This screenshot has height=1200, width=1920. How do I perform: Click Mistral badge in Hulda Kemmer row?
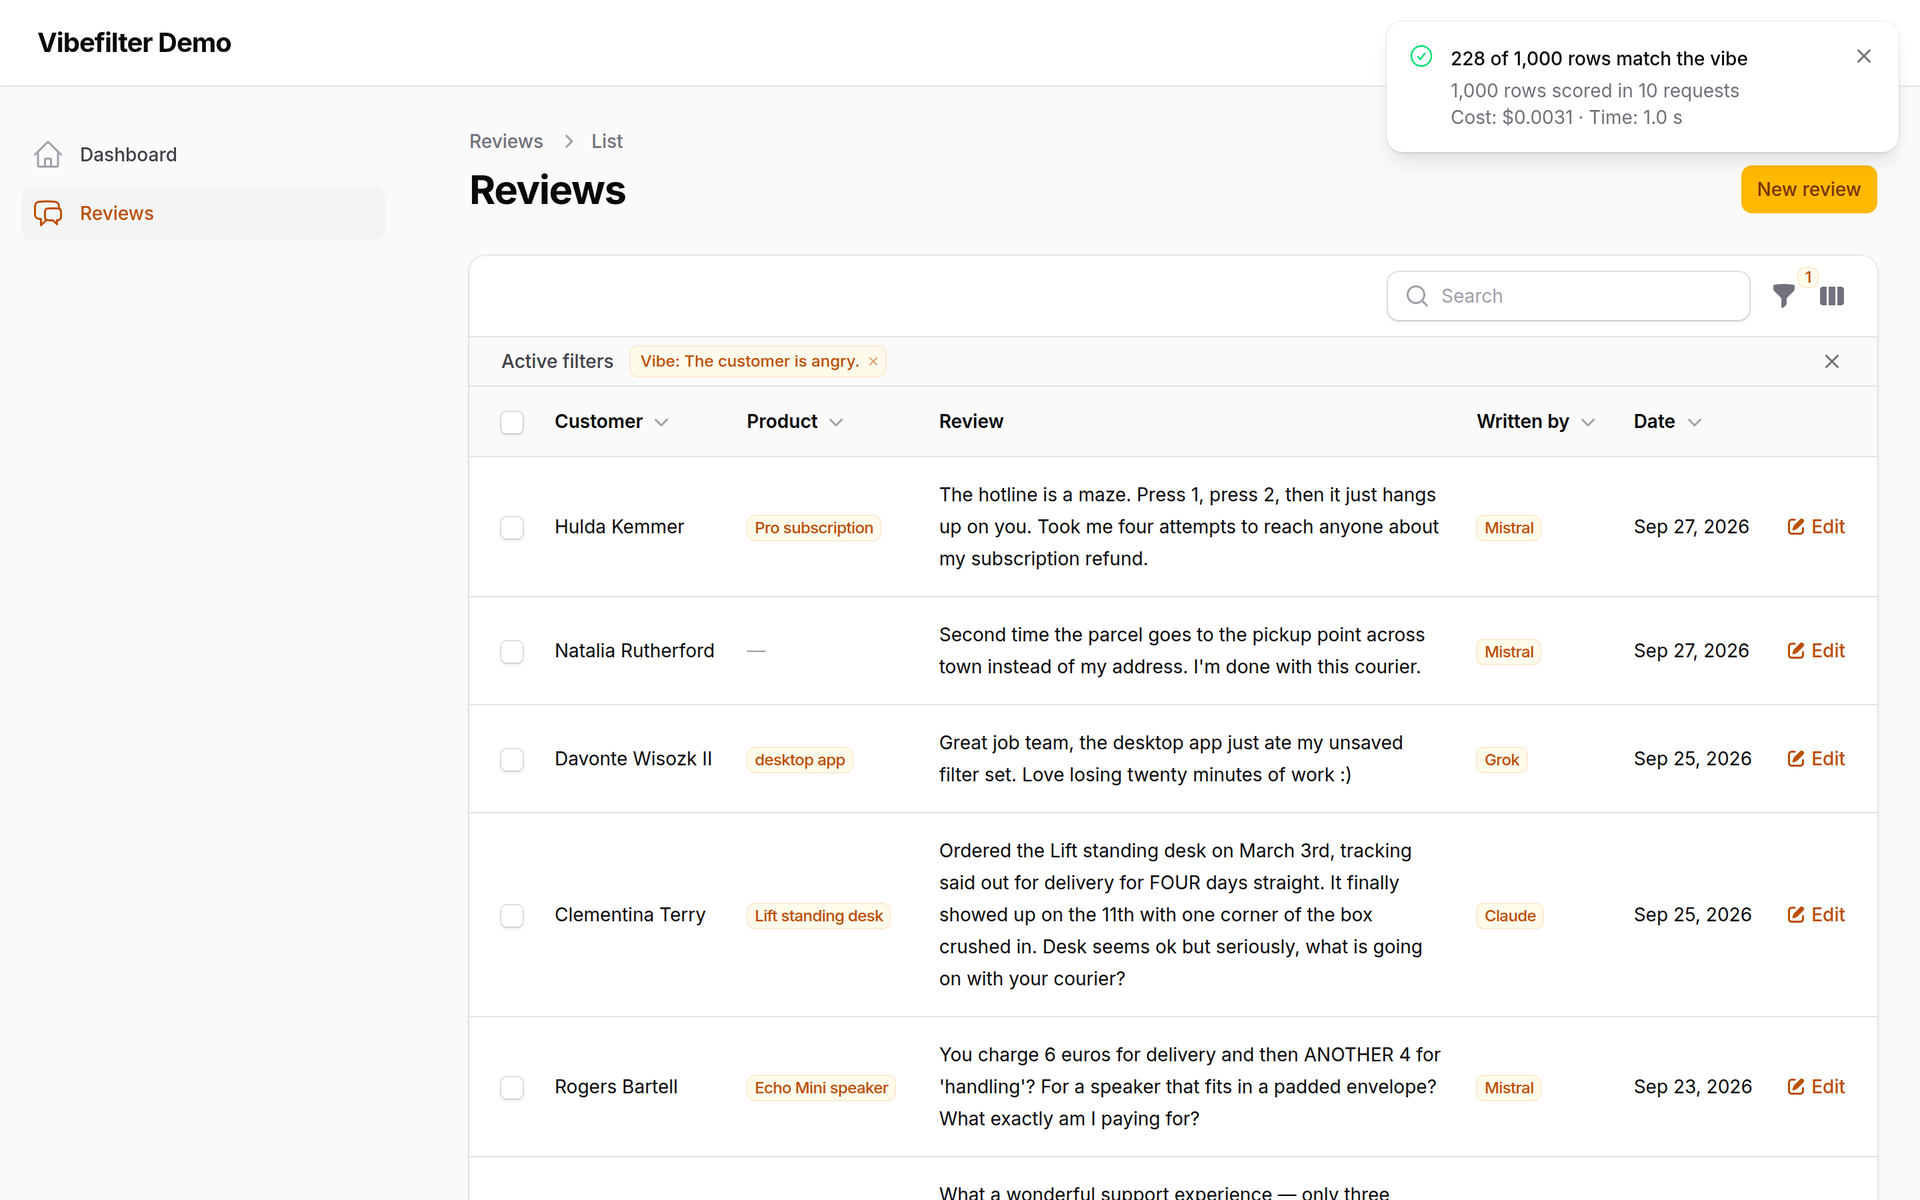[x=1509, y=528]
